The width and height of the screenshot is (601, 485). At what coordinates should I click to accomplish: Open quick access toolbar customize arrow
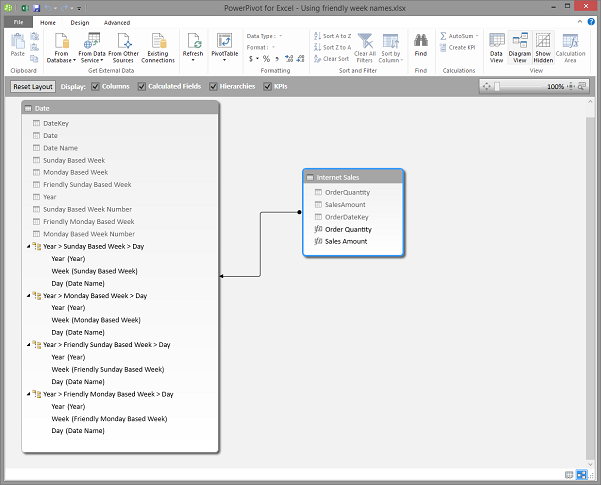pos(79,8)
